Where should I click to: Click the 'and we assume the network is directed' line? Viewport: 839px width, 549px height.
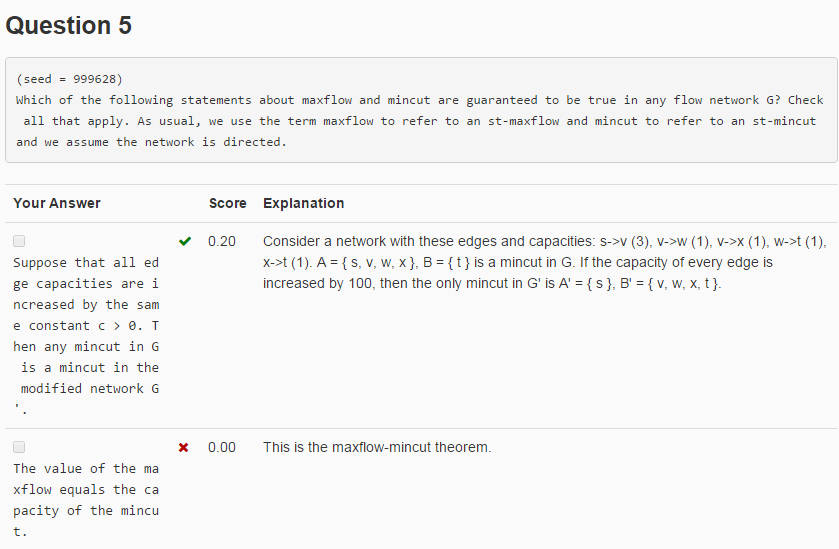point(151,142)
